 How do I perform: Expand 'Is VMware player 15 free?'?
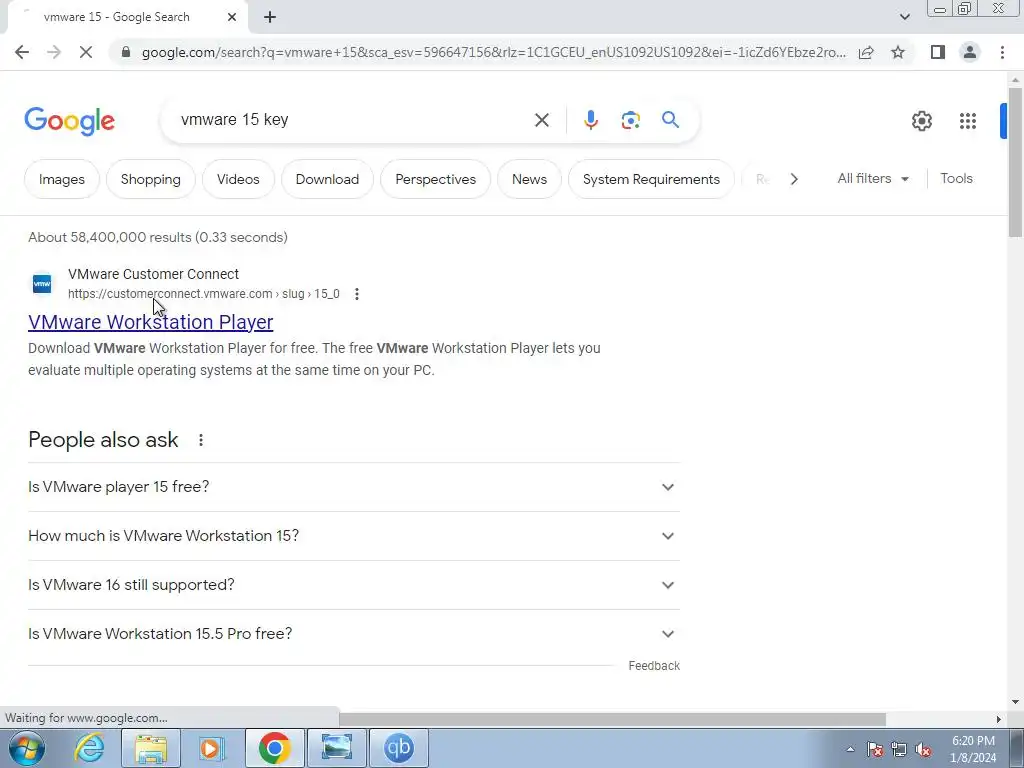(354, 487)
